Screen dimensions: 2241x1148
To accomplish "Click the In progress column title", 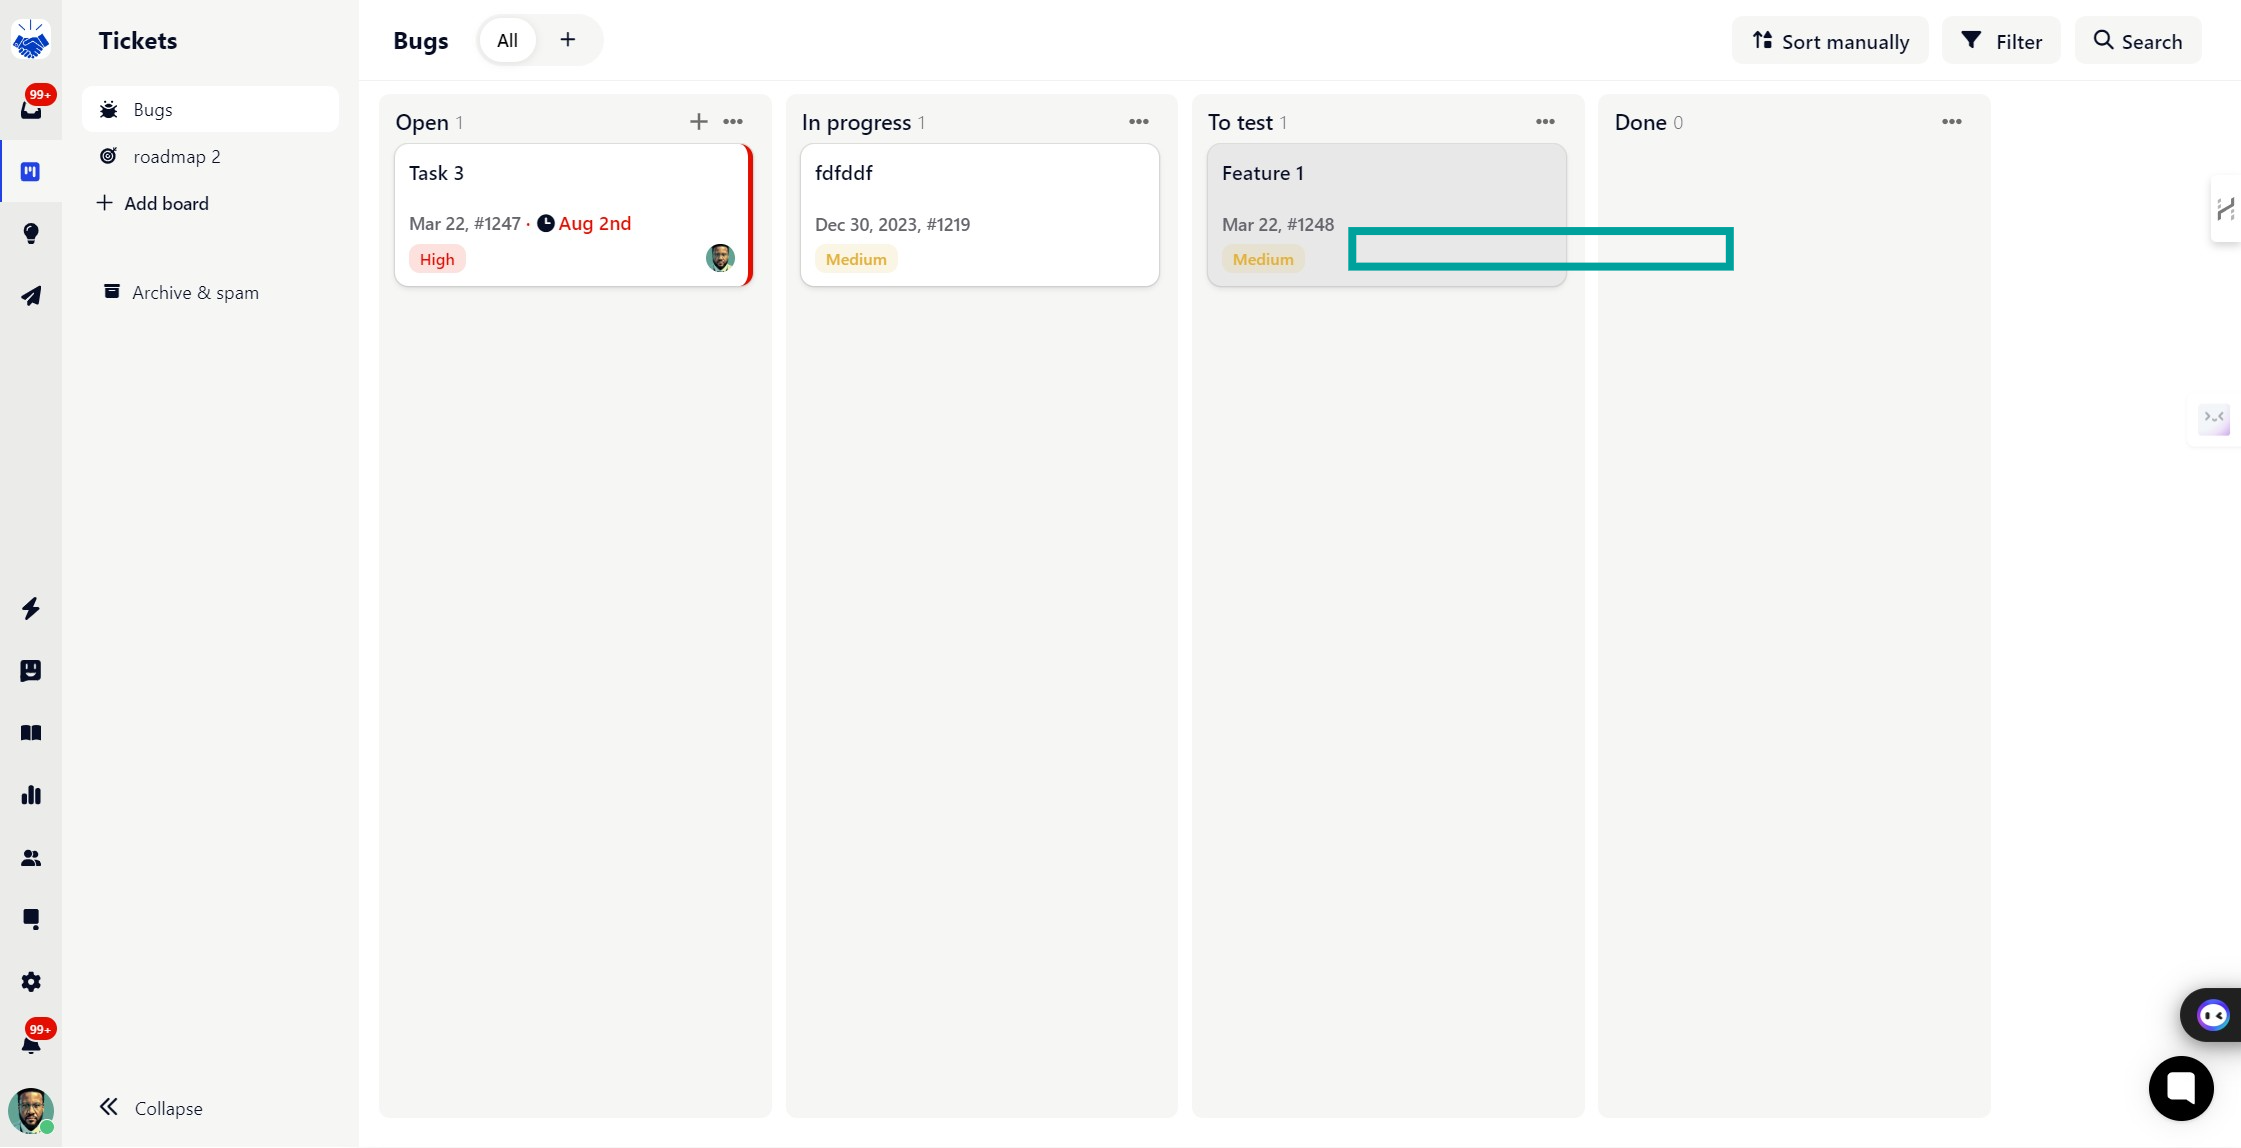I will (x=856, y=122).
